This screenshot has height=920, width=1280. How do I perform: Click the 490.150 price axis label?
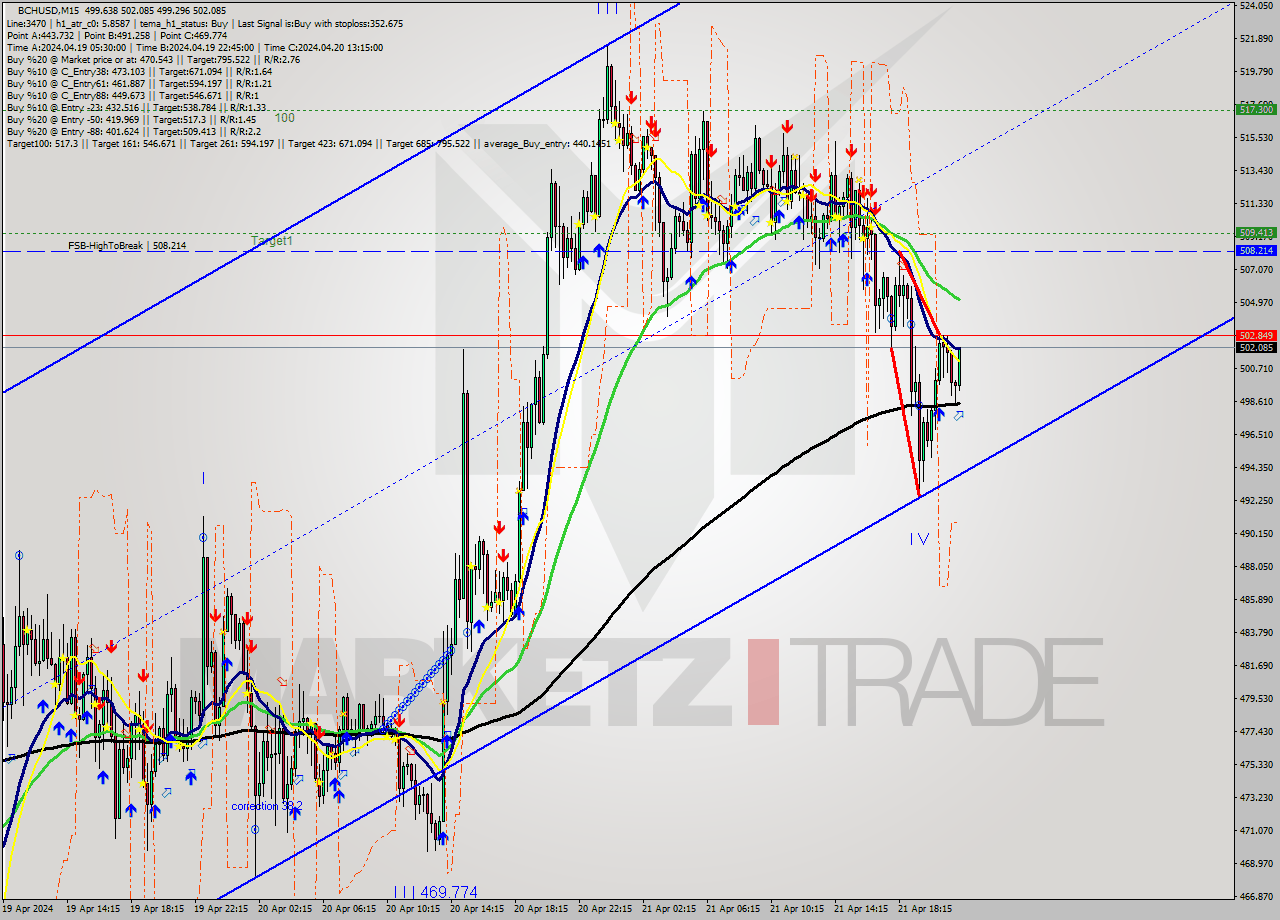[1256, 534]
